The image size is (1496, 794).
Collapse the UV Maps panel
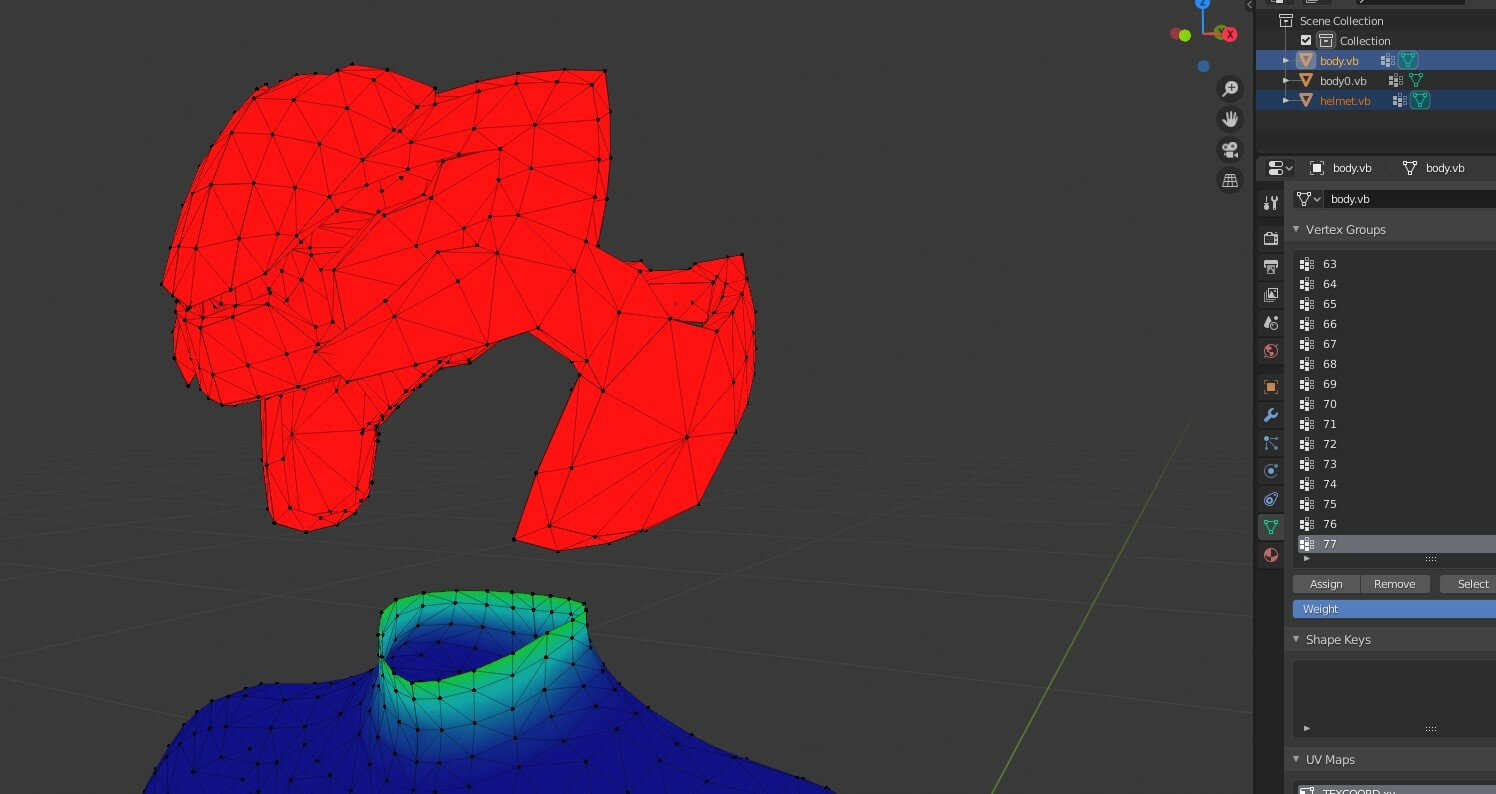coord(1297,759)
